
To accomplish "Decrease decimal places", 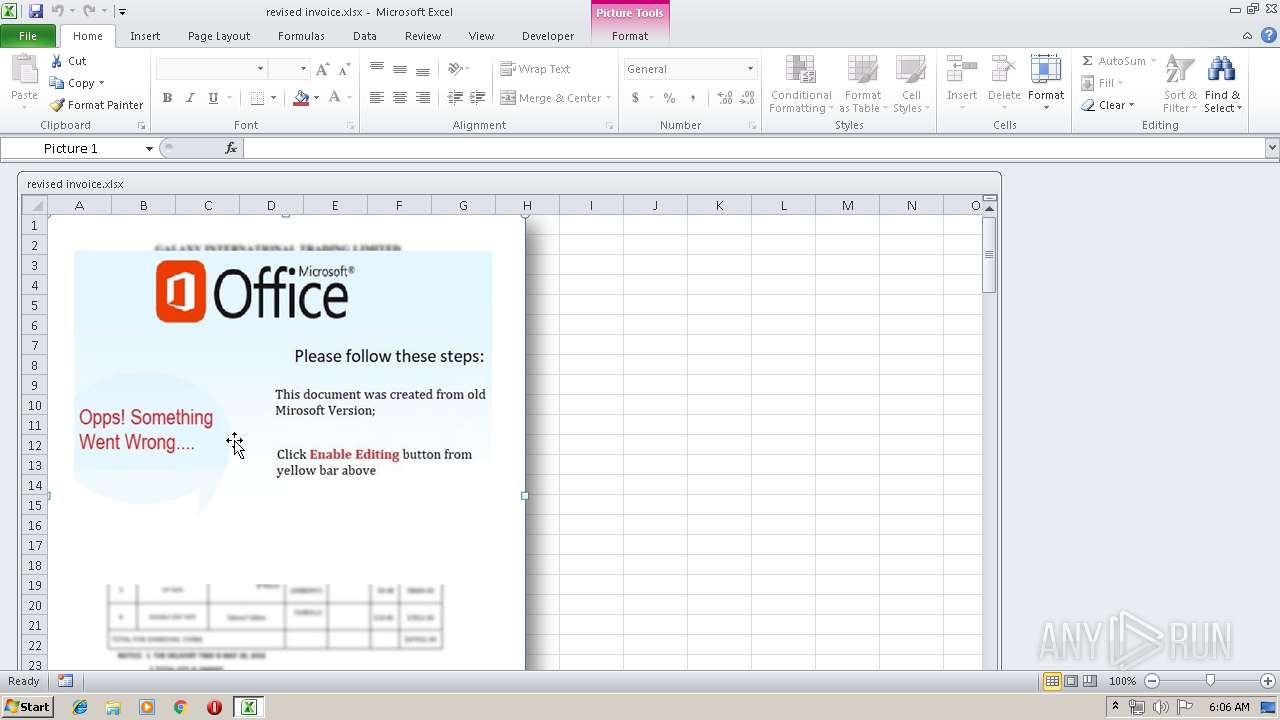I will click(x=748, y=98).
